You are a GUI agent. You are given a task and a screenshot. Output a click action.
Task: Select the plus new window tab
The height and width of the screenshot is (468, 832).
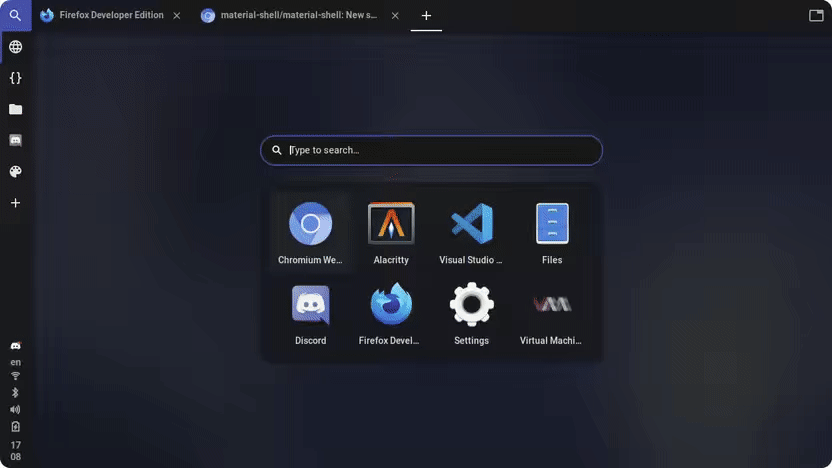426,15
